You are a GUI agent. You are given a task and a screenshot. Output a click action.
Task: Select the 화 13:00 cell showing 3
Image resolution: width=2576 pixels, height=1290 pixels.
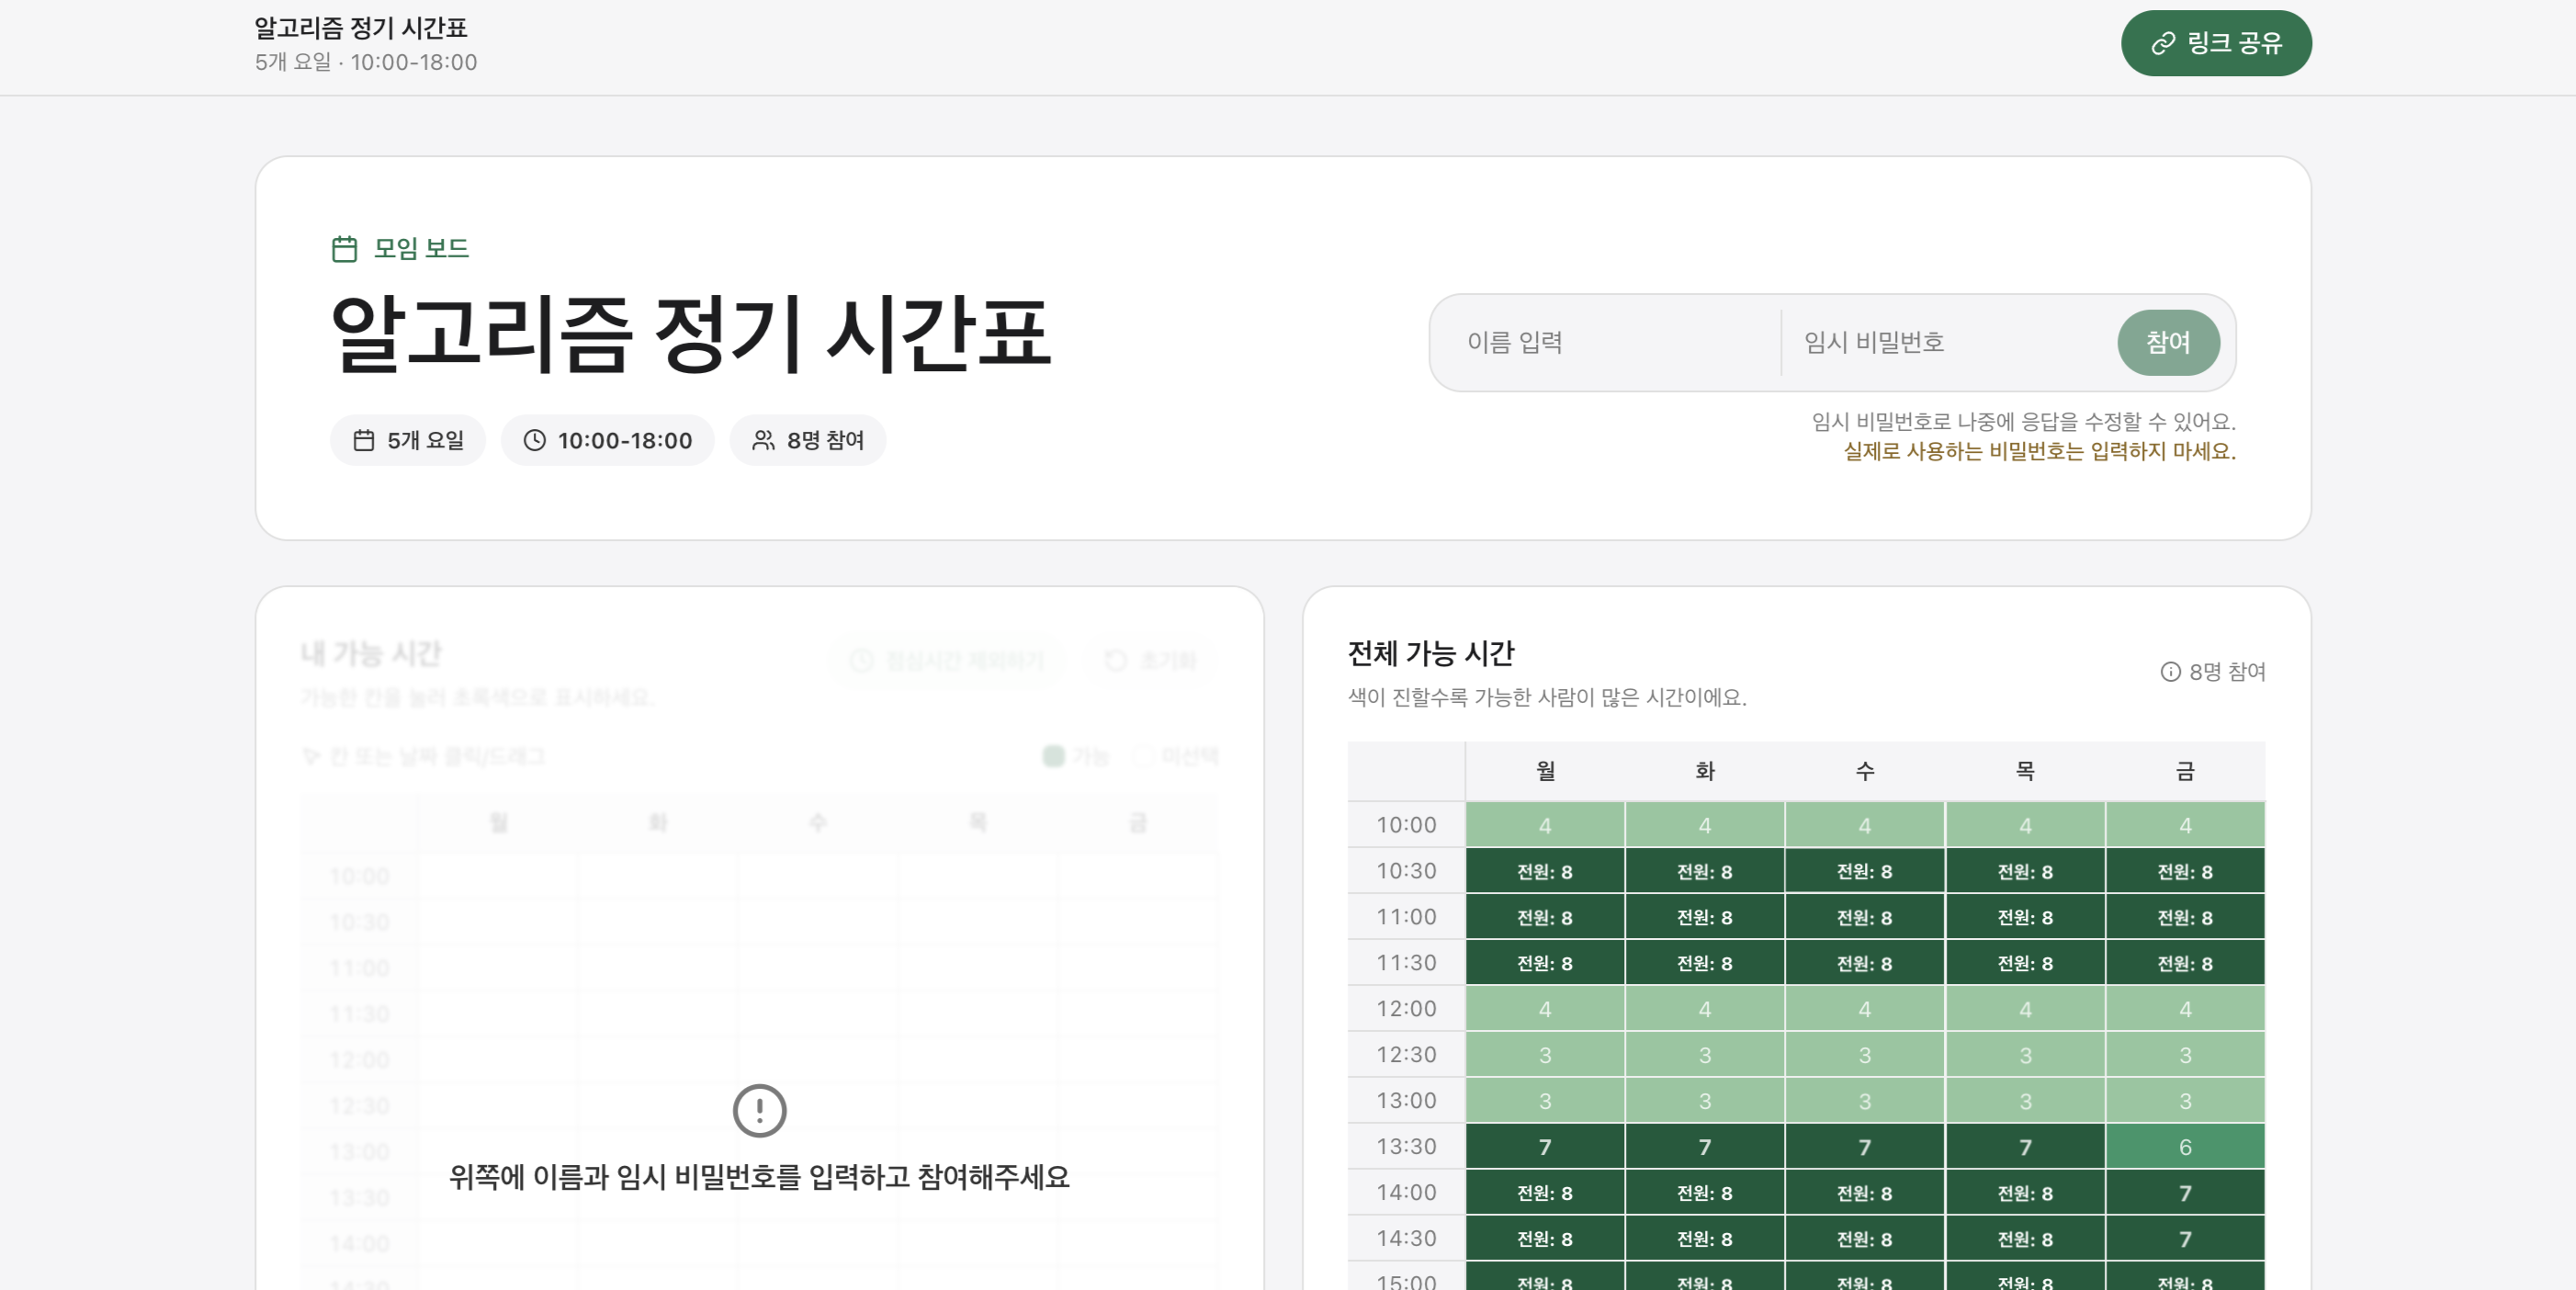[x=1705, y=1101]
